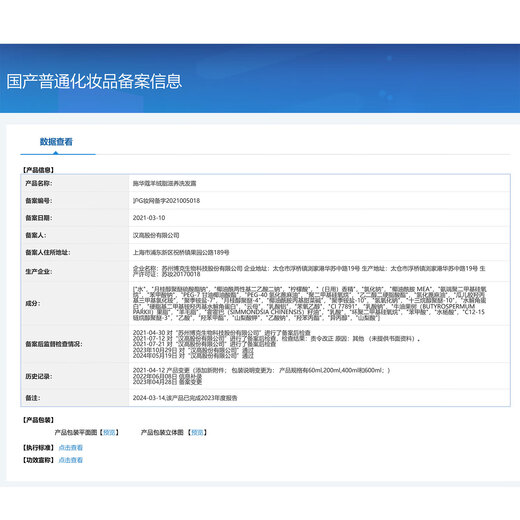Click the 备案人 company name value
520x520 pixels.
click(x=156, y=235)
